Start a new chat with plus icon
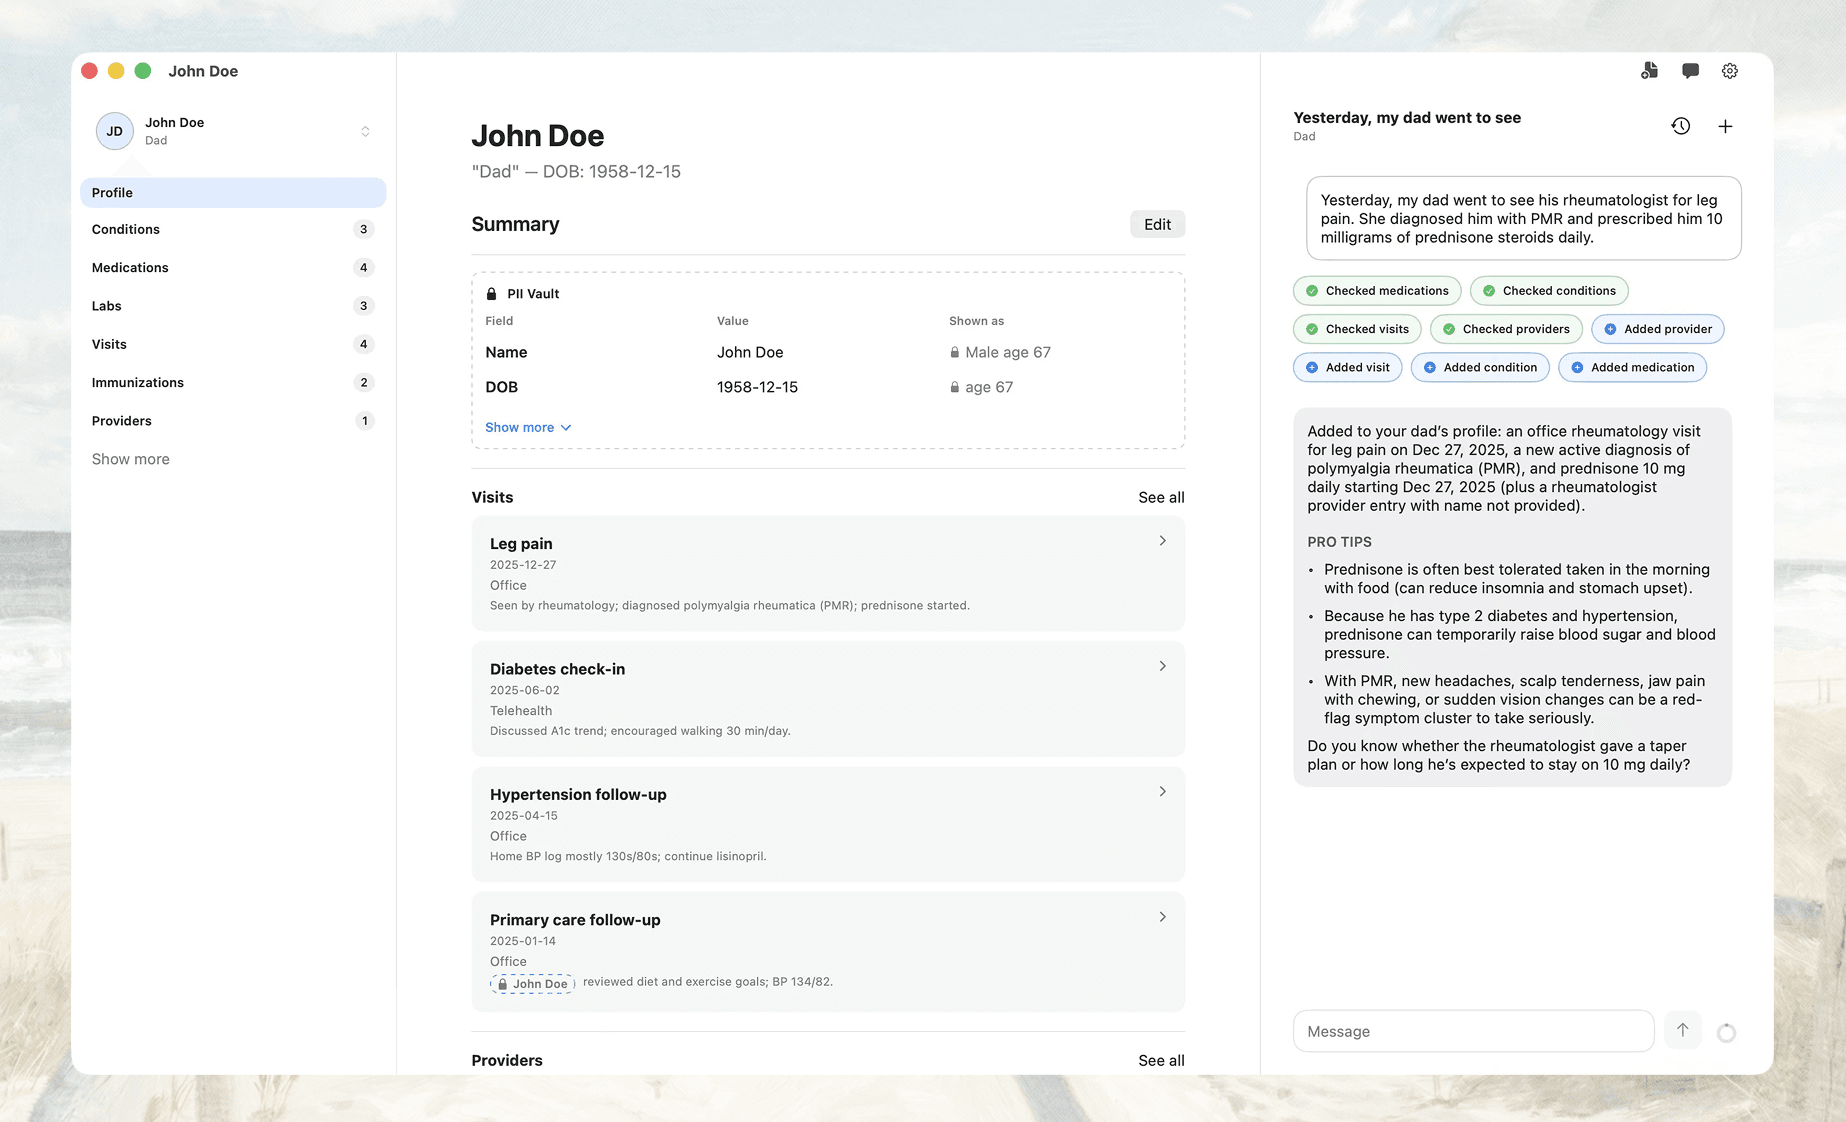 click(x=1725, y=126)
